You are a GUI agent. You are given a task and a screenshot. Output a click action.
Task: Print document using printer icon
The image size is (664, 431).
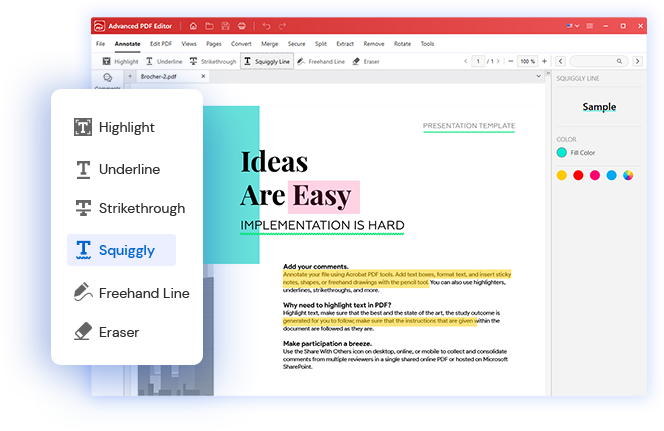click(x=241, y=26)
